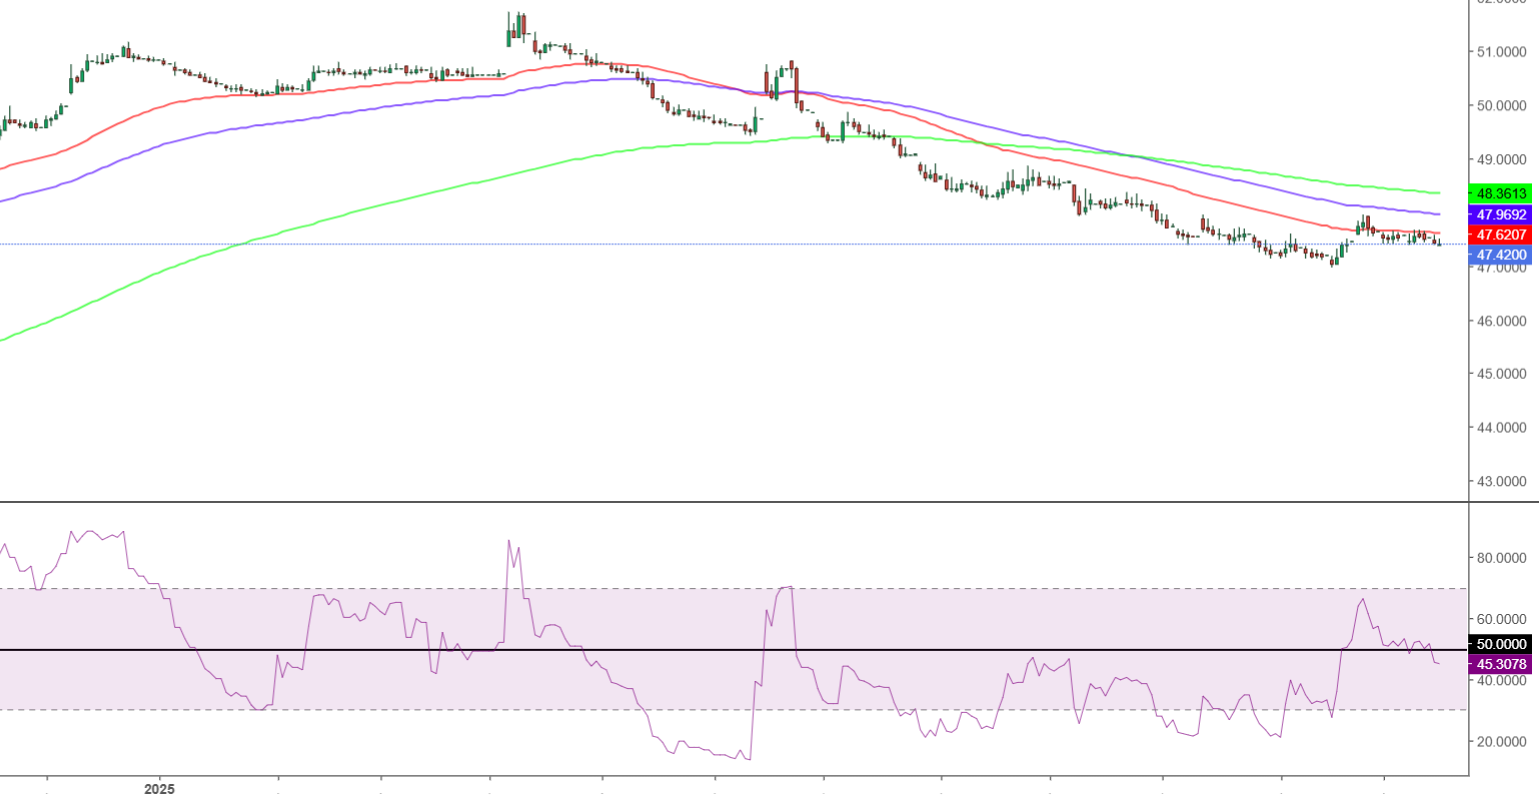Viewport: 1539px width, 798px height.
Task: Select the purple 45.3078 RSI value label
Action: (x=1502, y=664)
